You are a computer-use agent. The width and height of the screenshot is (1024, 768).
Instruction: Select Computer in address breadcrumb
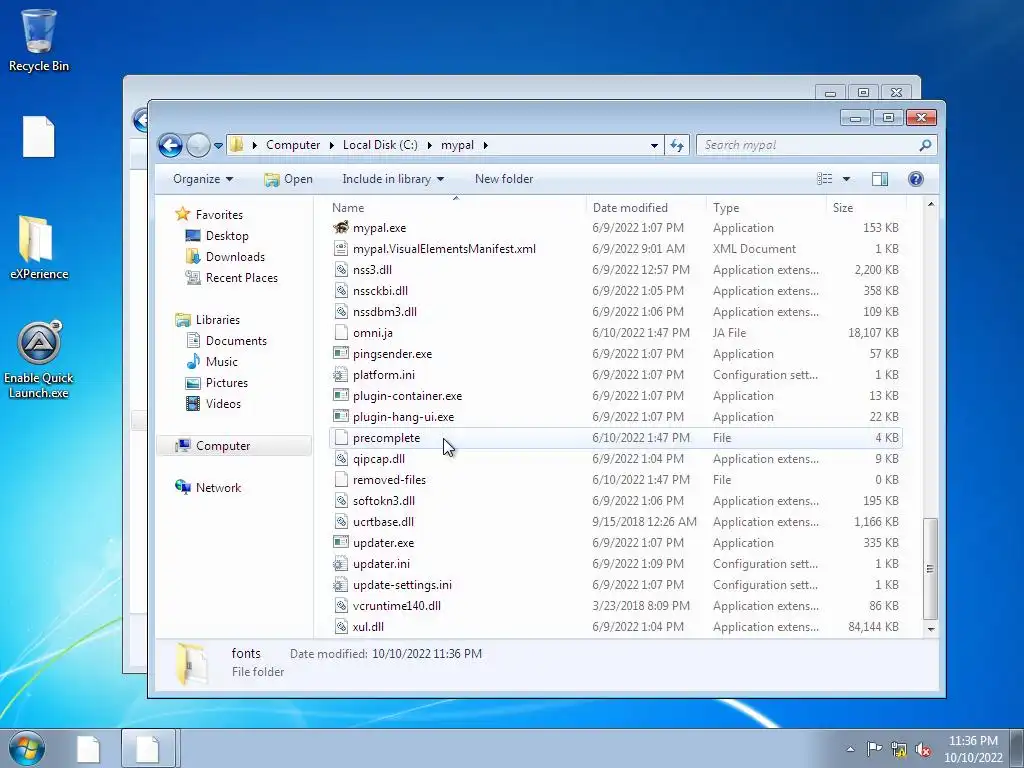pos(293,145)
